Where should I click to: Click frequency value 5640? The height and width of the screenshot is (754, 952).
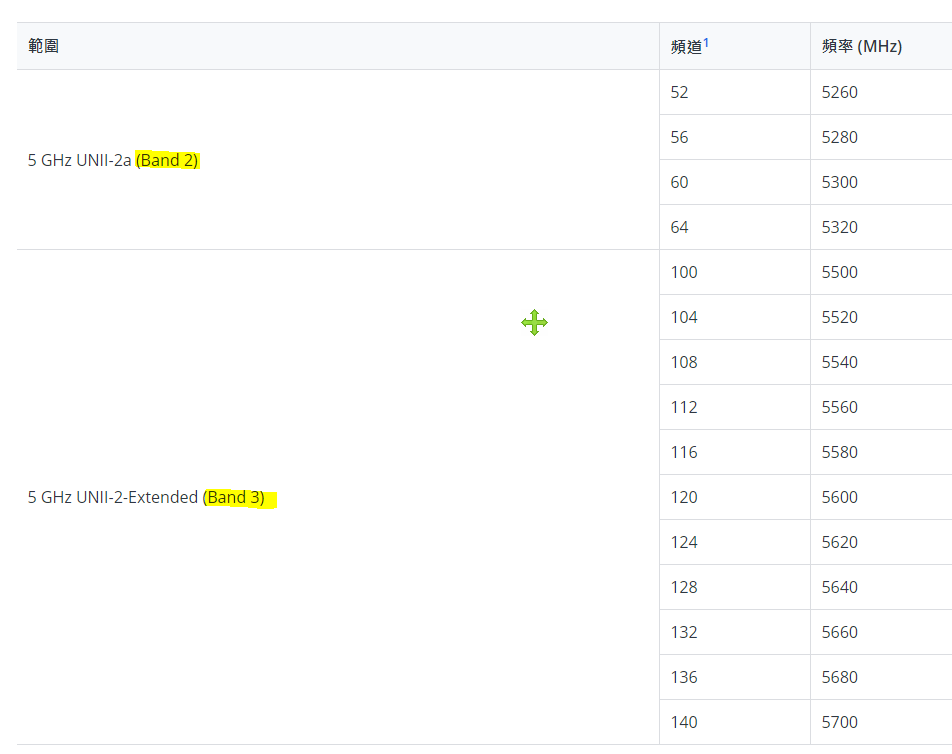click(840, 587)
